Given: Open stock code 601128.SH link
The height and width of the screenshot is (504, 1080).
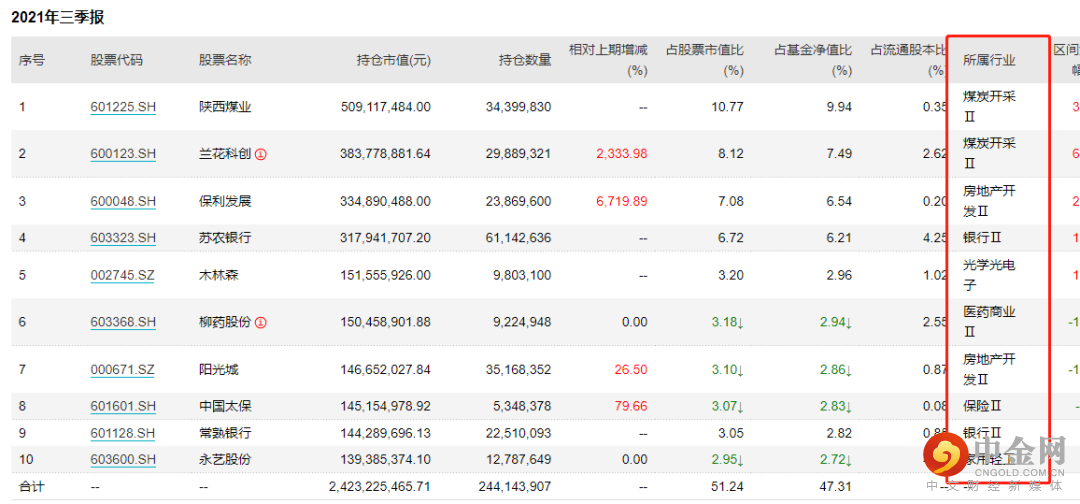Looking at the screenshot, I should click(123, 433).
